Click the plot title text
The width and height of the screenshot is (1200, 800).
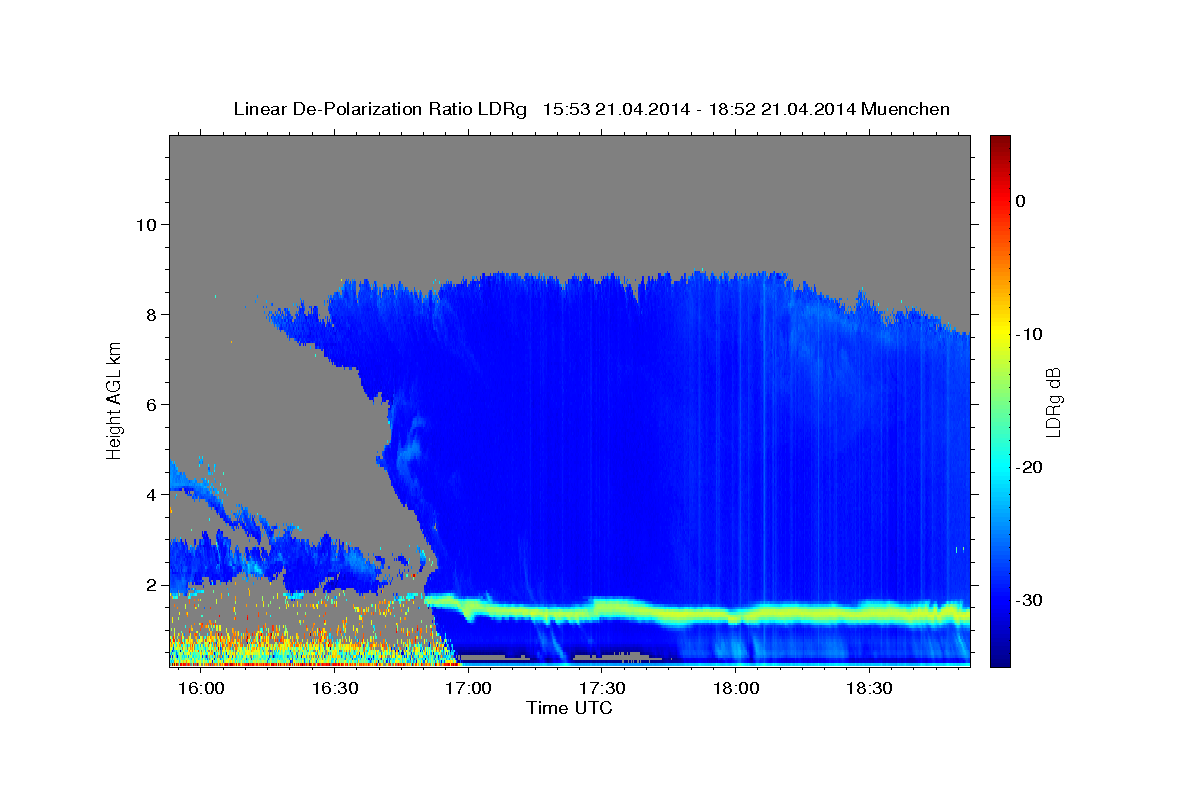tap(591, 109)
